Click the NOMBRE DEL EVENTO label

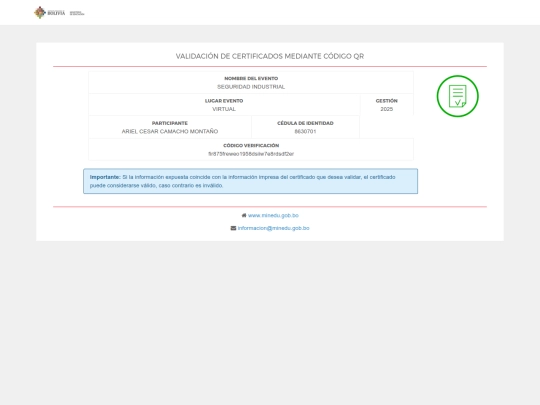pyautogui.click(x=251, y=79)
